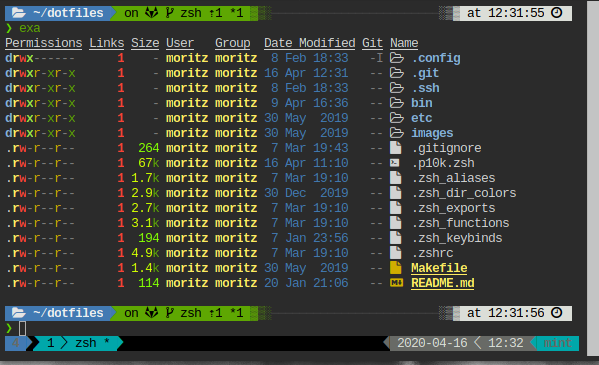Click the open folder icon in top prompt
Image resolution: width=599 pixels, height=365 pixels.
pos(18,13)
